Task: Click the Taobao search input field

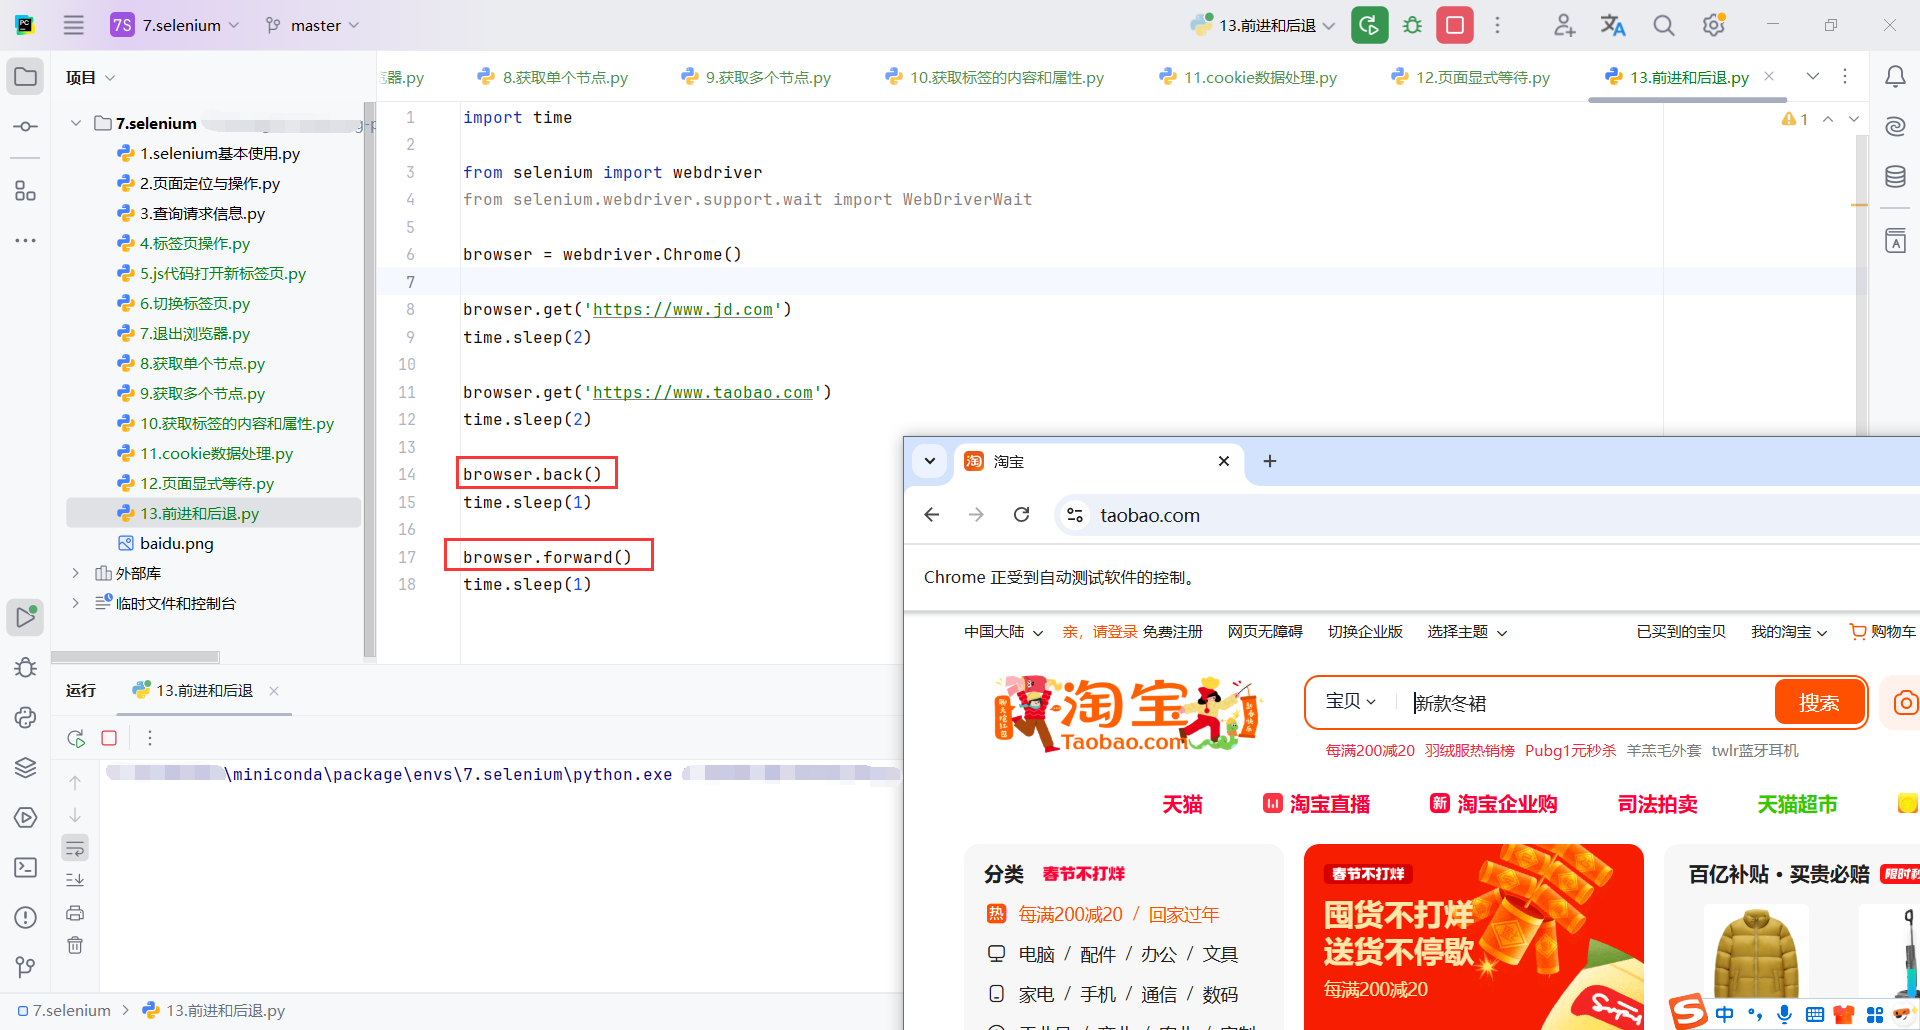Action: (1590, 703)
